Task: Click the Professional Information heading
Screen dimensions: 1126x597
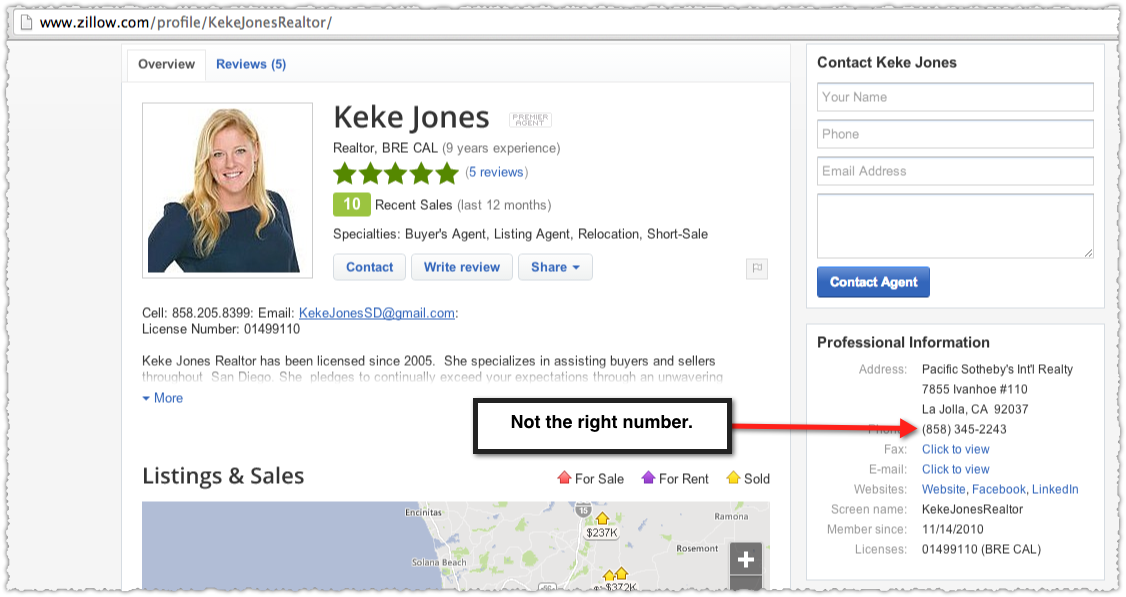Action: click(903, 343)
